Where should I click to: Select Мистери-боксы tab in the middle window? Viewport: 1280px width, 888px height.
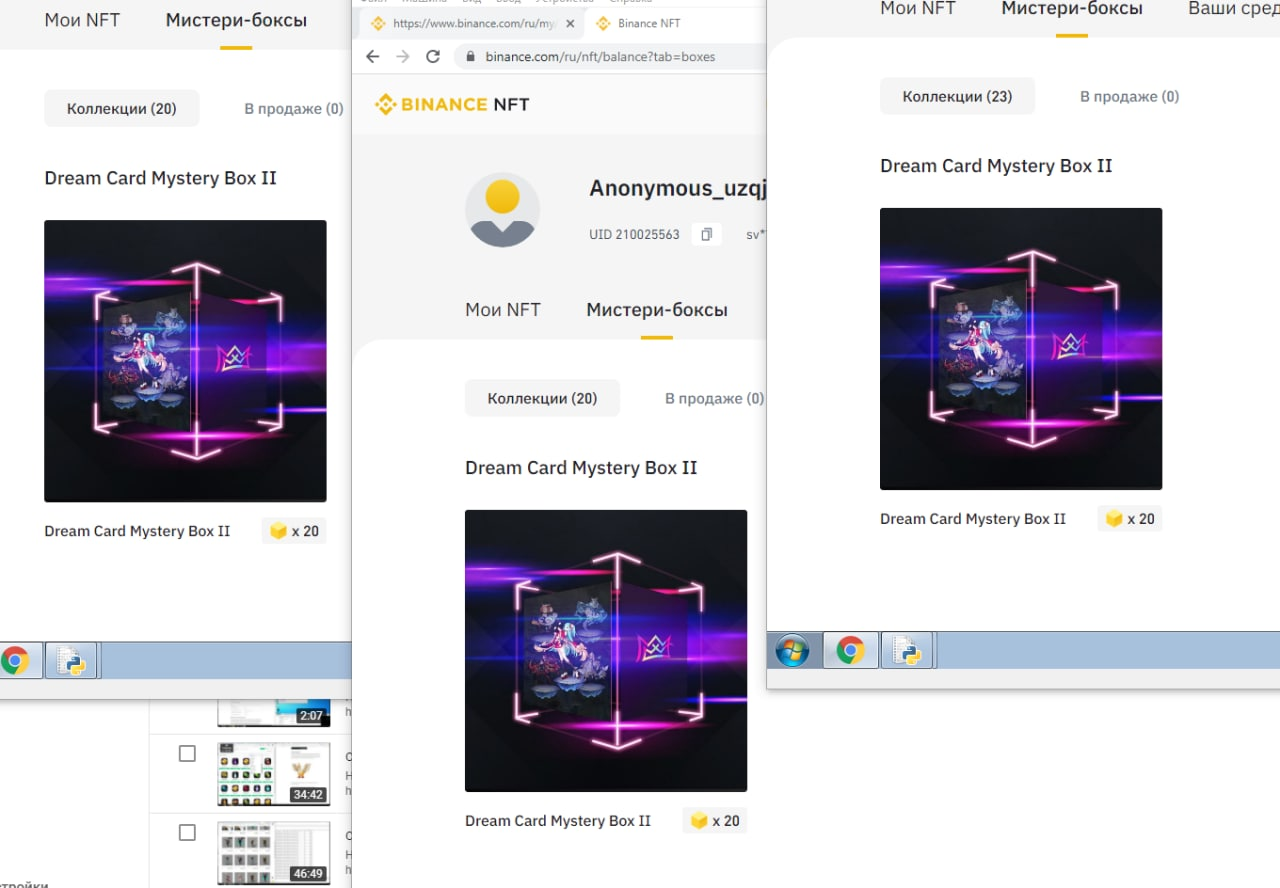coord(657,310)
